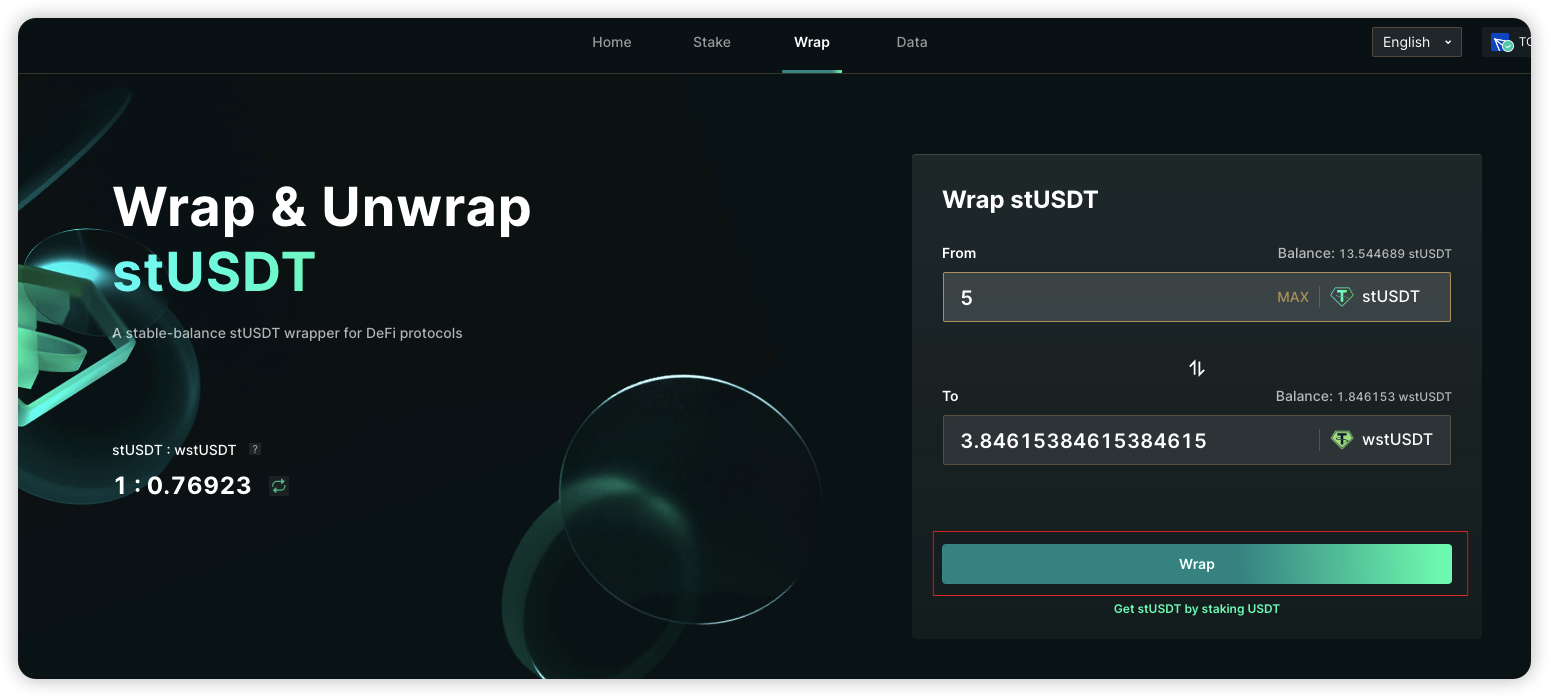The width and height of the screenshot is (1549, 697).
Task: Click the swap direction arrows icon
Action: point(1196,368)
